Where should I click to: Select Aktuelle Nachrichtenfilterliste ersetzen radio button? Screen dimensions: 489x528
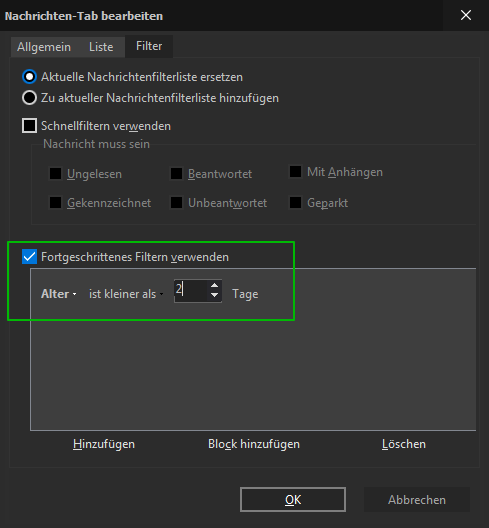[x=29, y=77]
